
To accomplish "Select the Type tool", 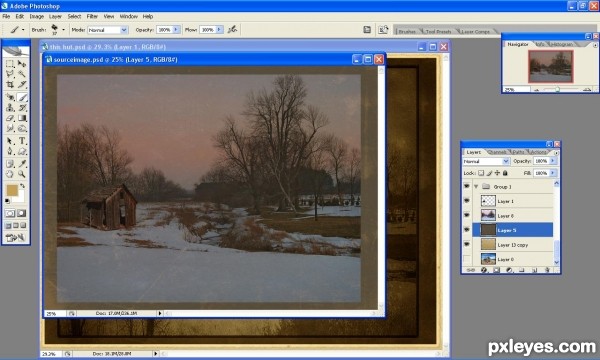I will pyautogui.click(x=22, y=141).
